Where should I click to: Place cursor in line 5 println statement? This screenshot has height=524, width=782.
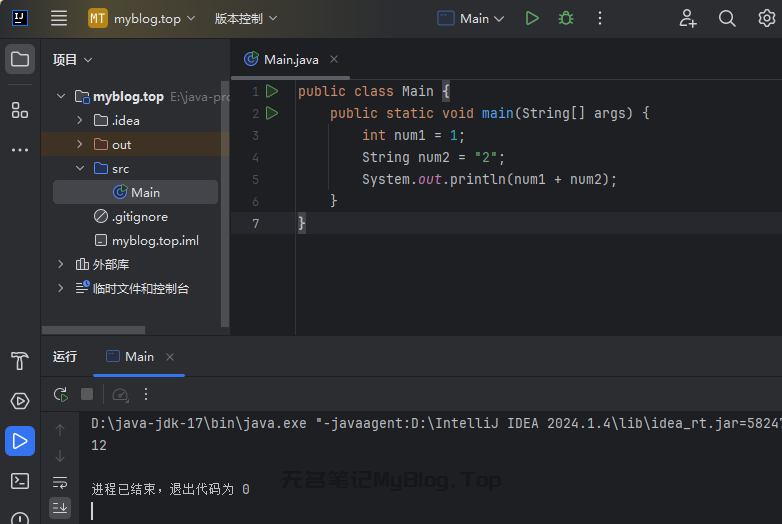pos(489,179)
